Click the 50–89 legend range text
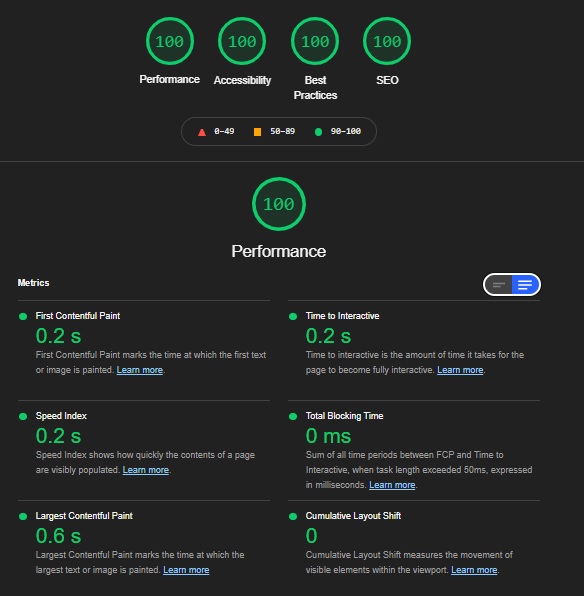584x596 pixels. pyautogui.click(x=282, y=132)
